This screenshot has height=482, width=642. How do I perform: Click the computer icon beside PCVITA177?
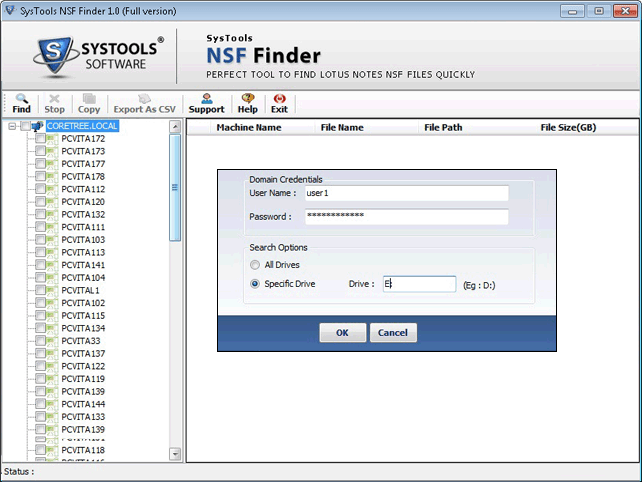click(x=52, y=164)
